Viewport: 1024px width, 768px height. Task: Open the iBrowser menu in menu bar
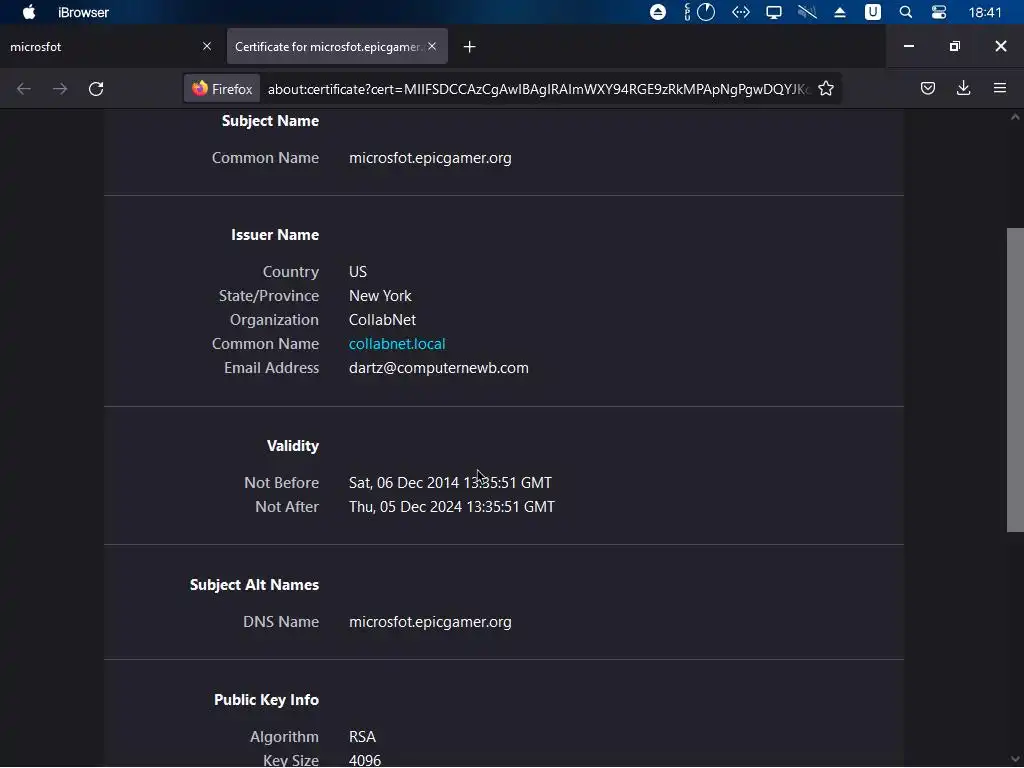pyautogui.click(x=83, y=12)
